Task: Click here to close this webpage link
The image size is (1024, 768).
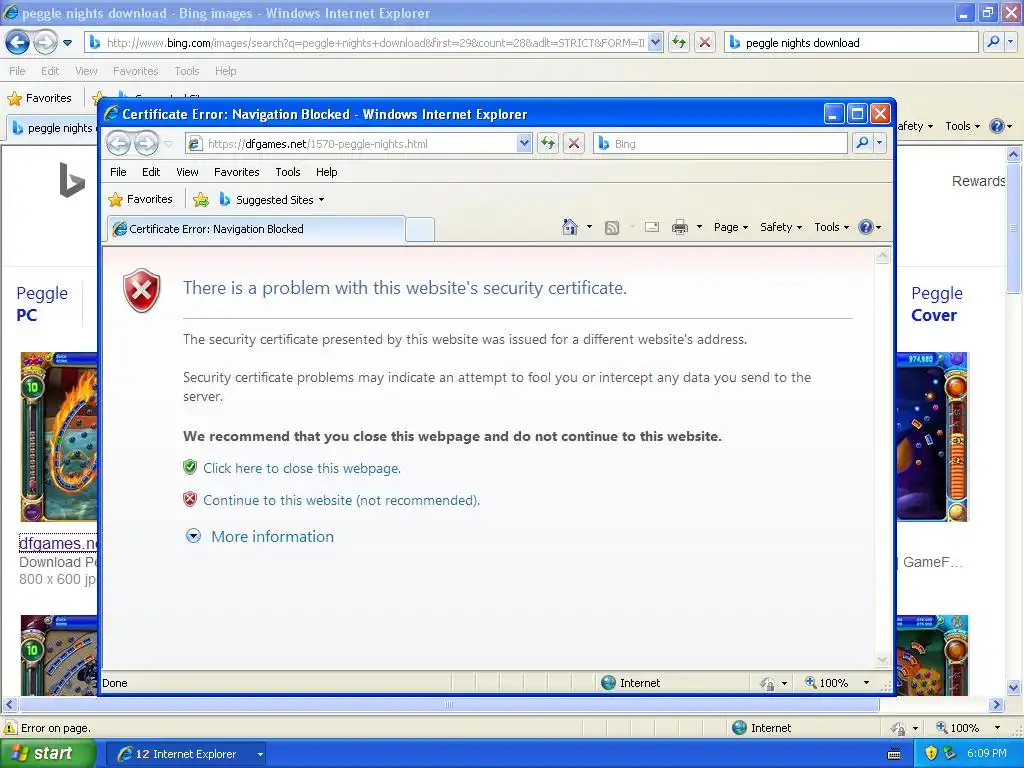Action: coord(302,468)
